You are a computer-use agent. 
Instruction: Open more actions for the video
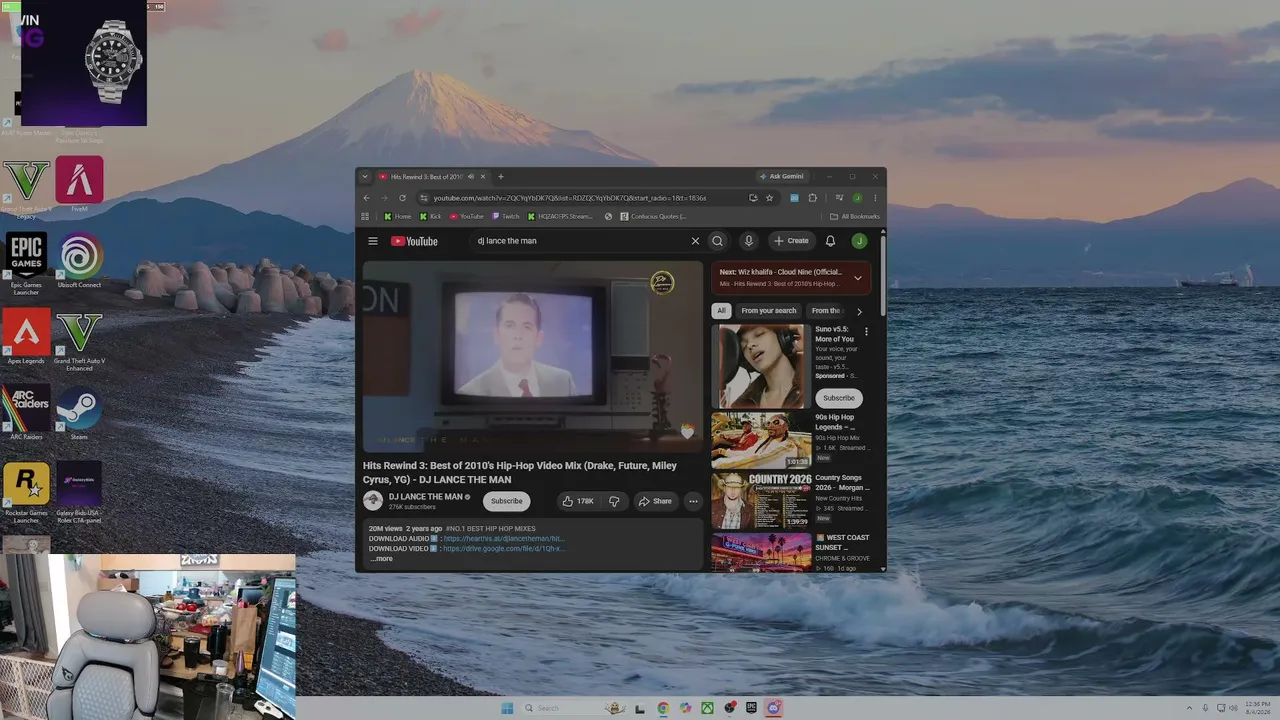click(693, 501)
